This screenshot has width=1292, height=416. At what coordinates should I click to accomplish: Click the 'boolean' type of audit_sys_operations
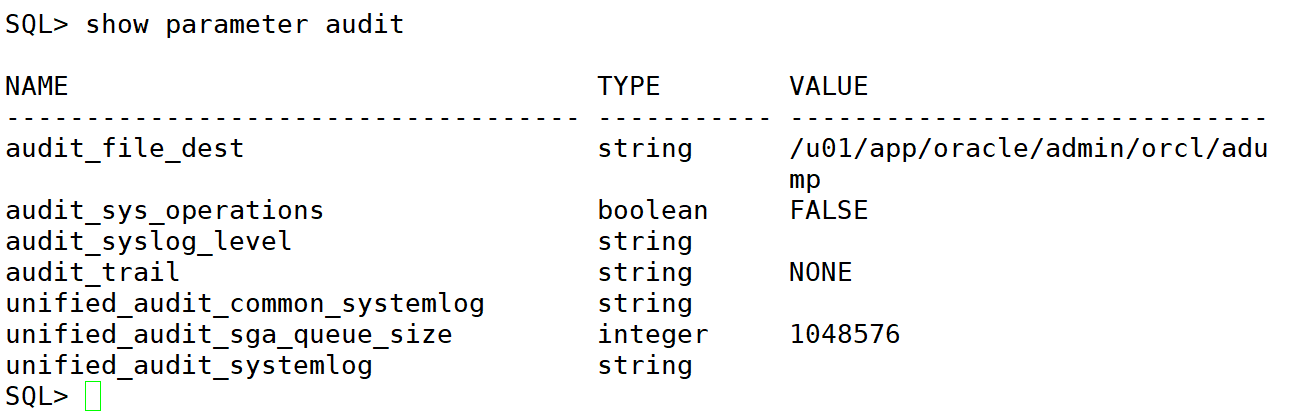[x=653, y=210]
